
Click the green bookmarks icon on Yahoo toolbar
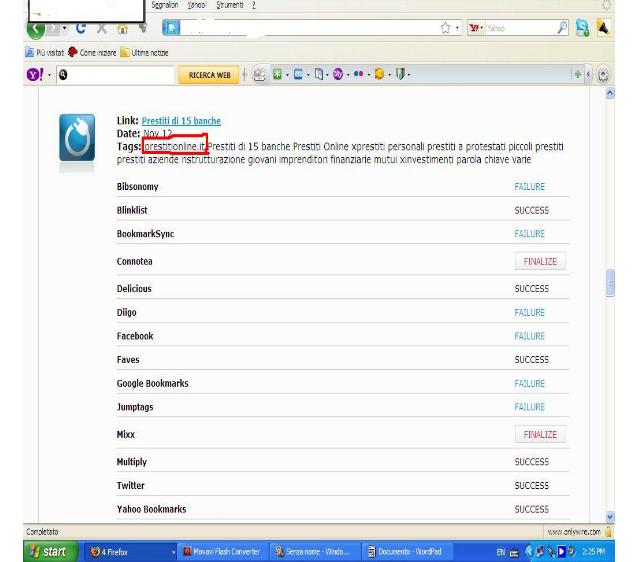pos(277,74)
